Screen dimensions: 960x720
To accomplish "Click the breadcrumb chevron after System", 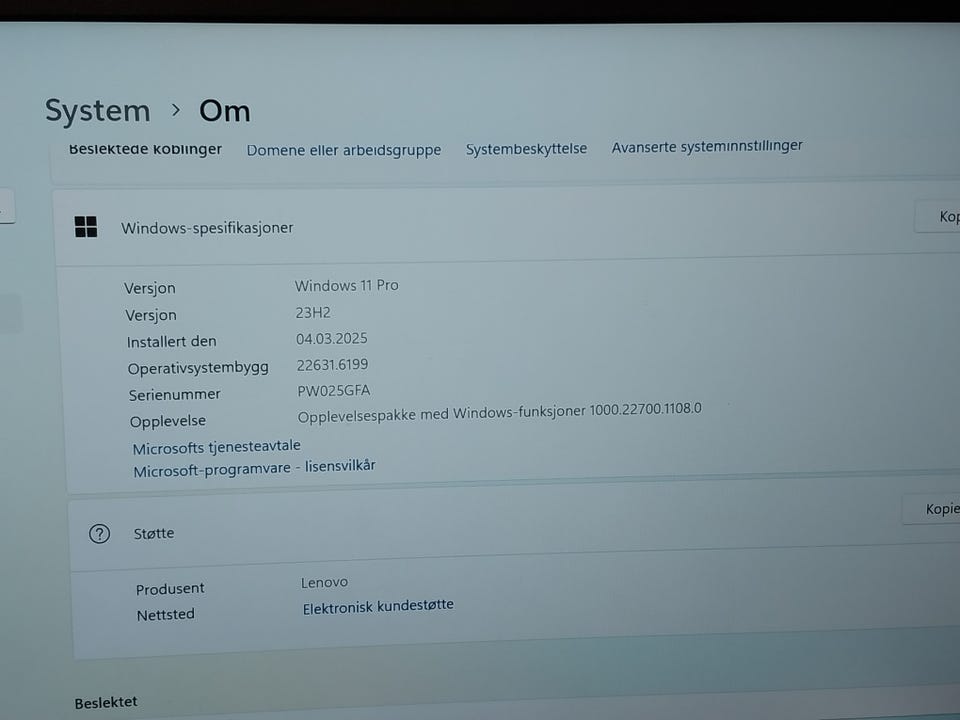I will 176,110.
